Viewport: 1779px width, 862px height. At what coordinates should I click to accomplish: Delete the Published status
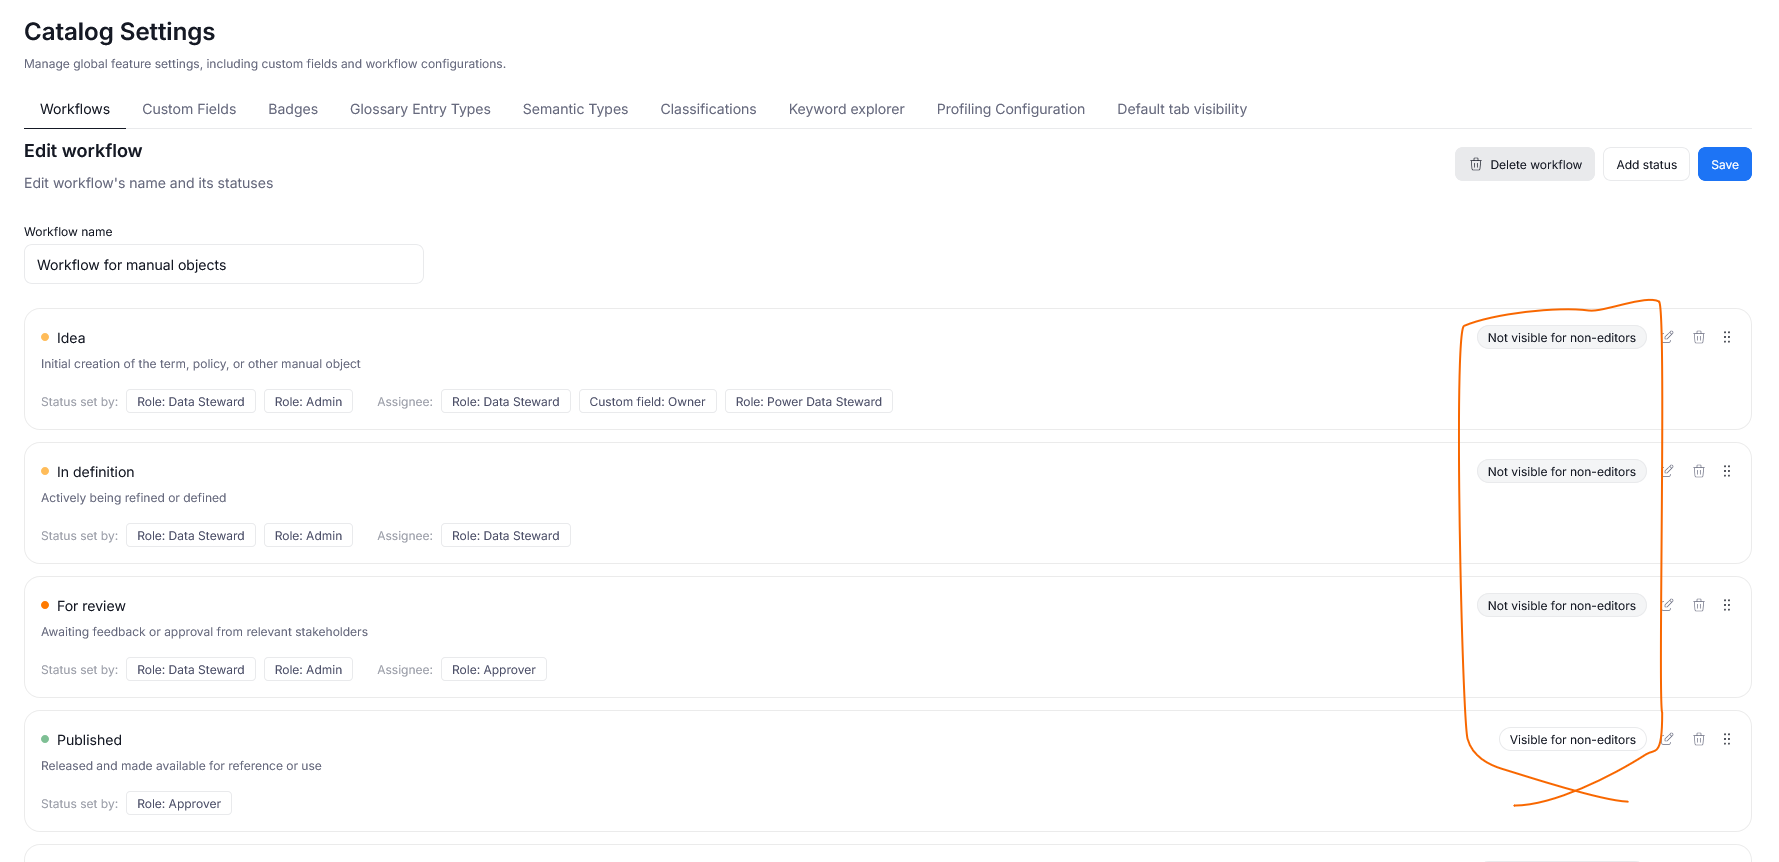pyautogui.click(x=1699, y=739)
